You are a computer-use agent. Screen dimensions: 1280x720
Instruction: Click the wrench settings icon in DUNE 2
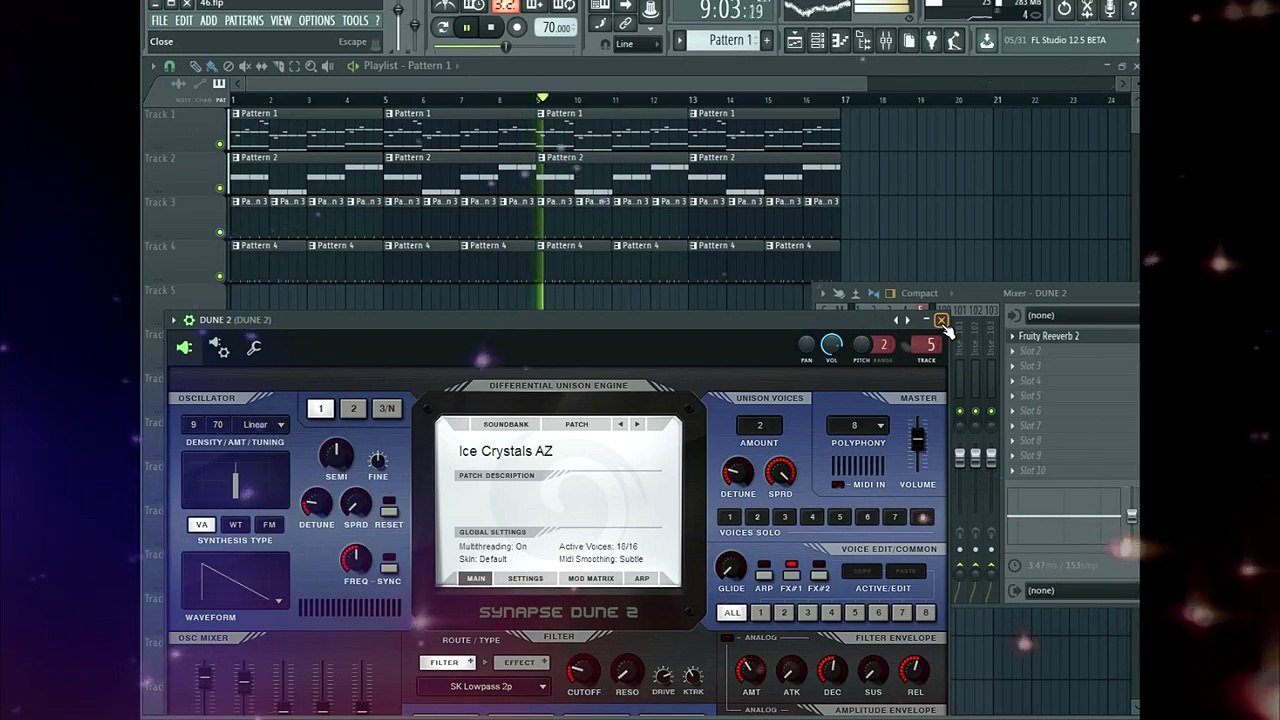point(254,347)
